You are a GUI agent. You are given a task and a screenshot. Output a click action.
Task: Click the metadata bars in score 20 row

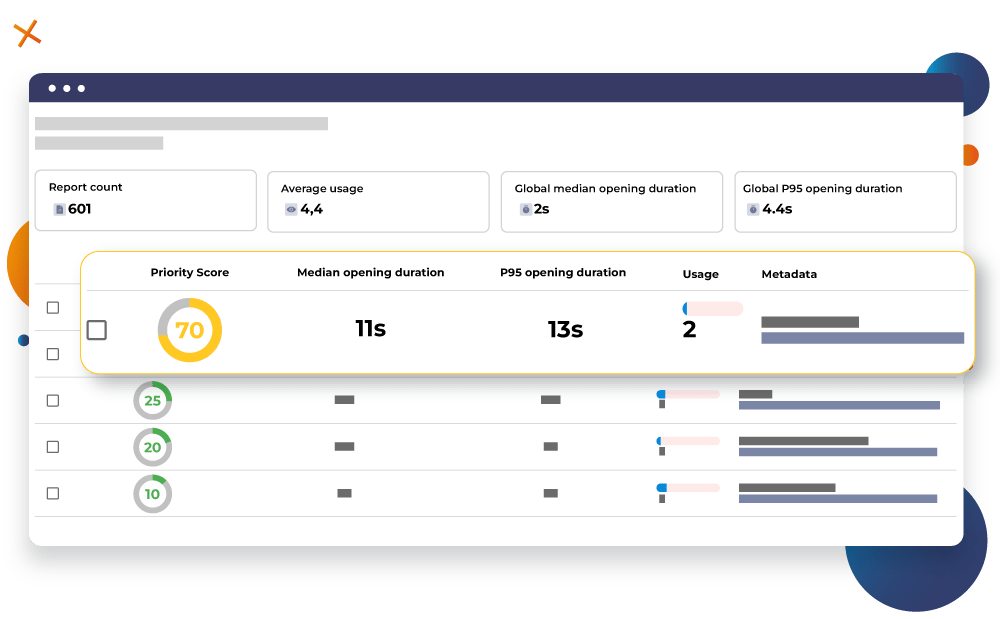coord(838,446)
